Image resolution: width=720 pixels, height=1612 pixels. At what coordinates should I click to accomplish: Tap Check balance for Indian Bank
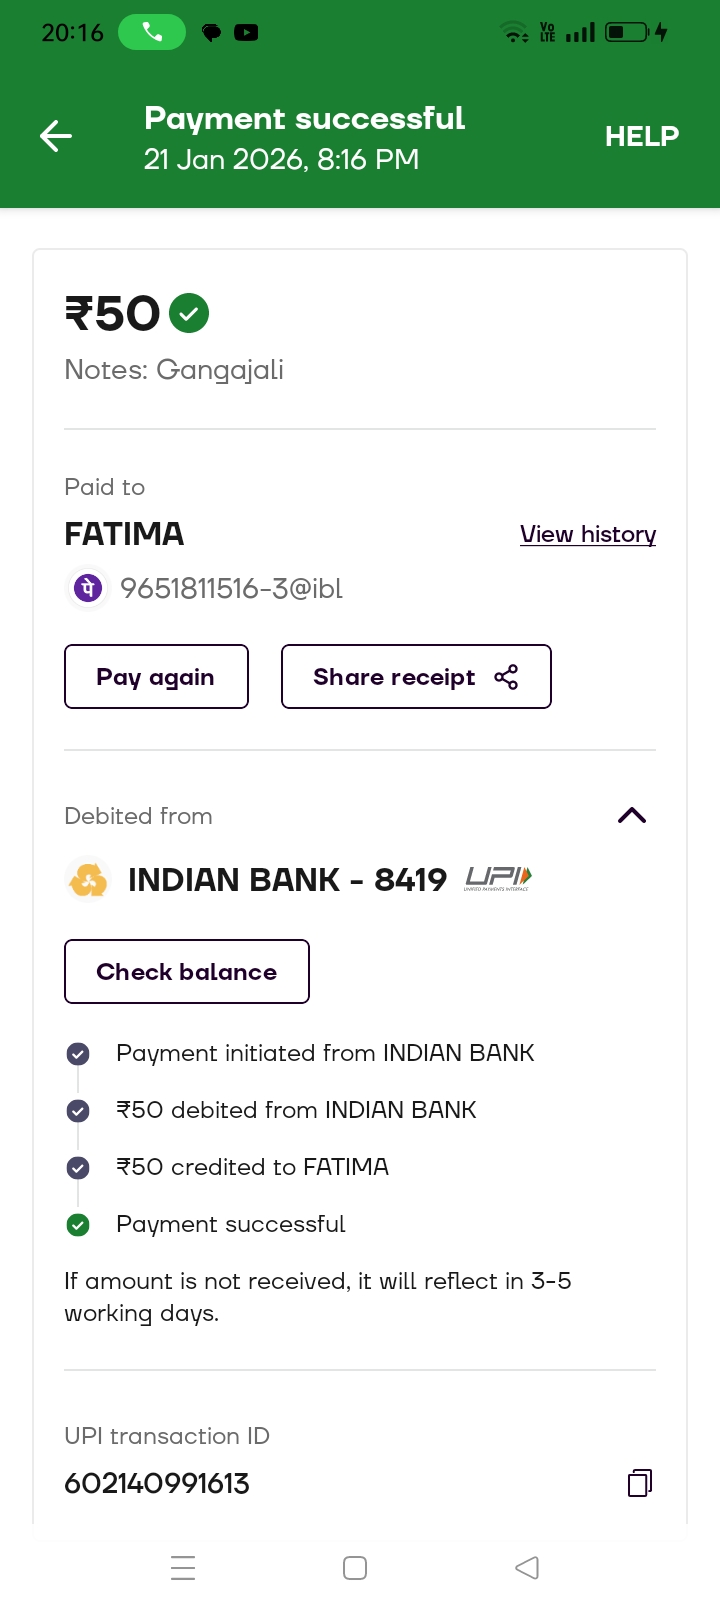187,971
